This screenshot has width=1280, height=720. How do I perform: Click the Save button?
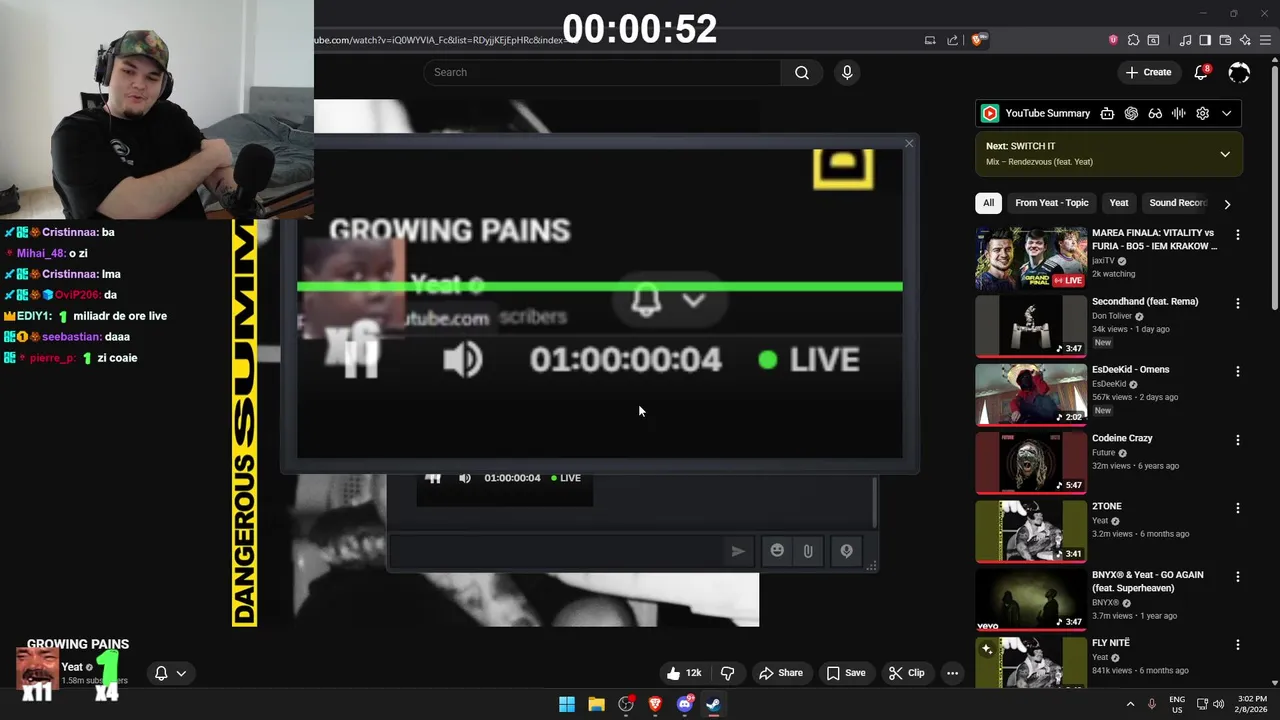(846, 673)
